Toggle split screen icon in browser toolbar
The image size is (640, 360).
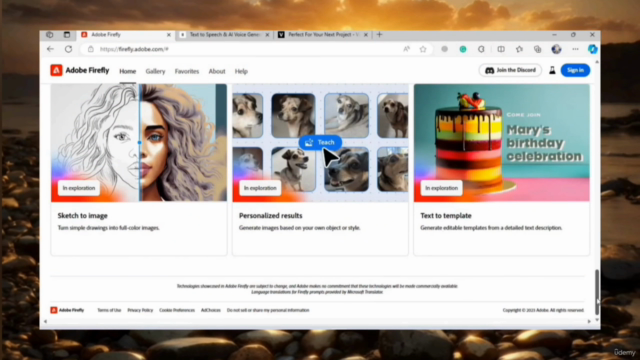click(501, 49)
